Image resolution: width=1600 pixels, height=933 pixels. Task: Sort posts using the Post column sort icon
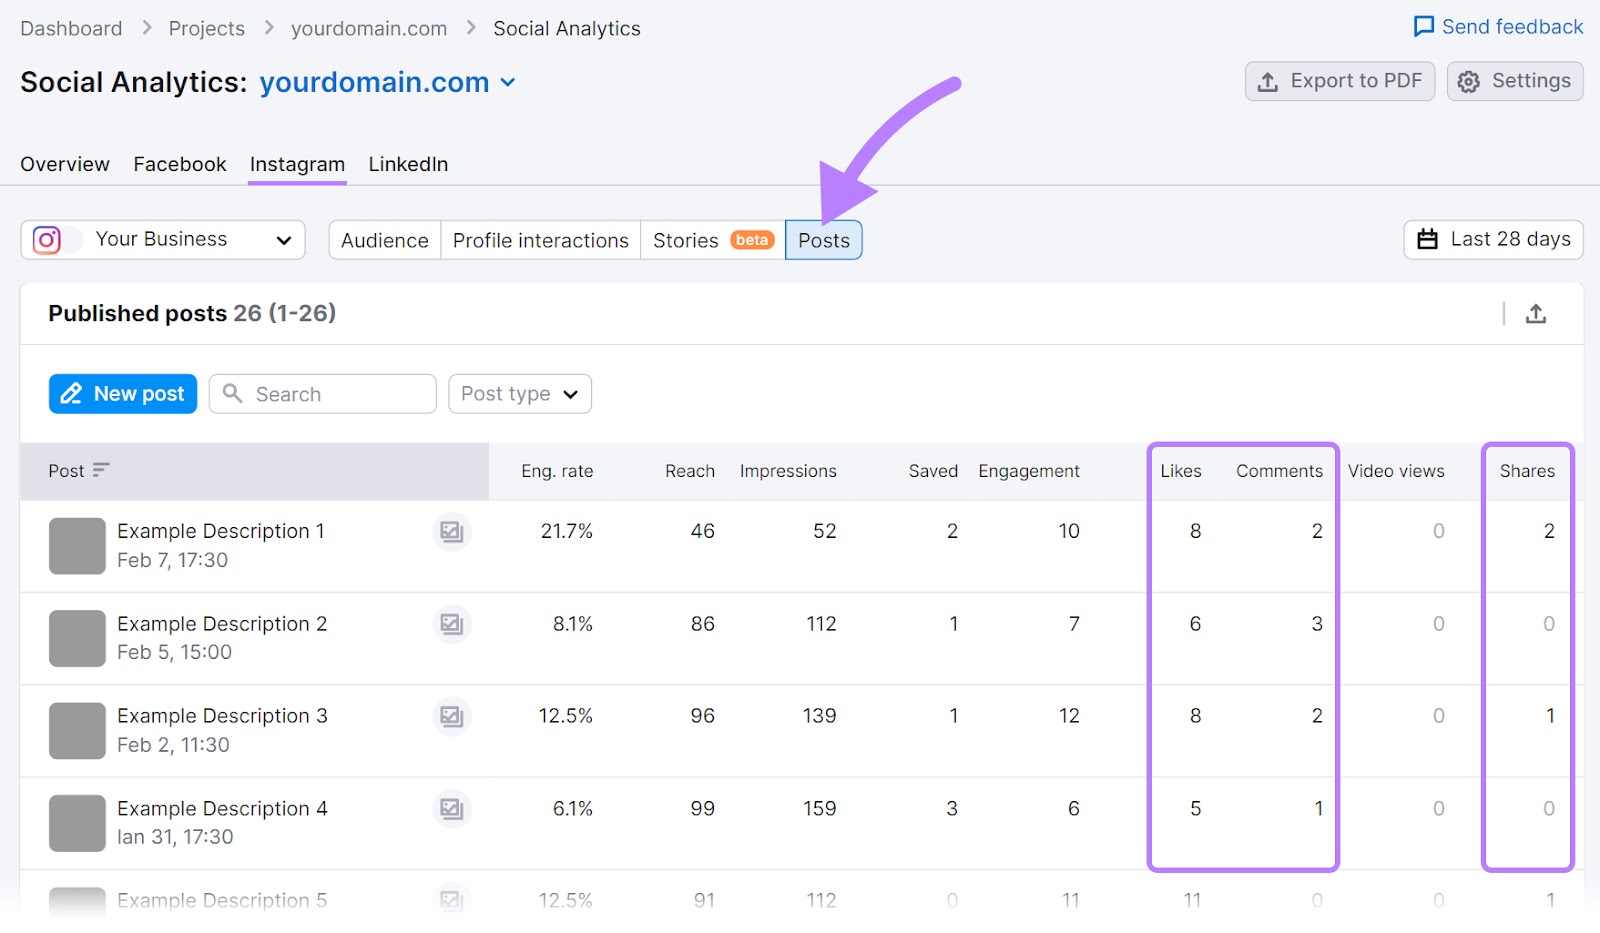(100, 470)
